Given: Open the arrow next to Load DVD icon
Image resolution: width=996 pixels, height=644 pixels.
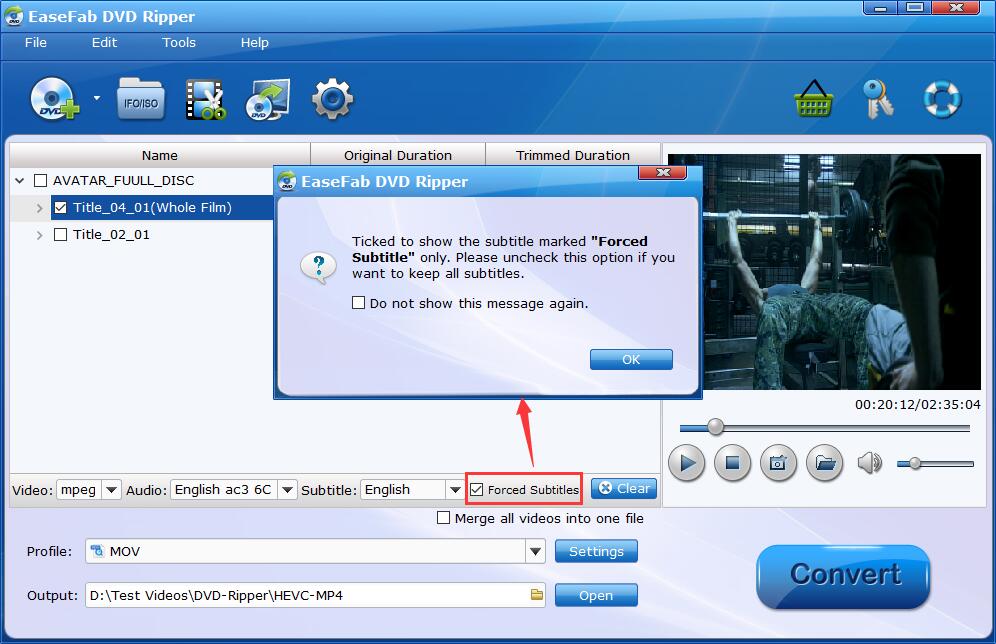Looking at the screenshot, I should coord(97,98).
